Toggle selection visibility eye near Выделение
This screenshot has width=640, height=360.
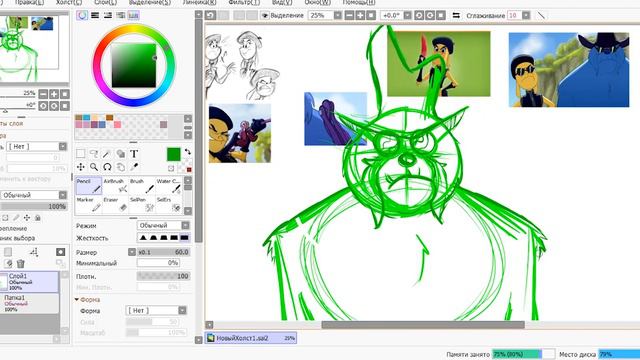tap(265, 16)
